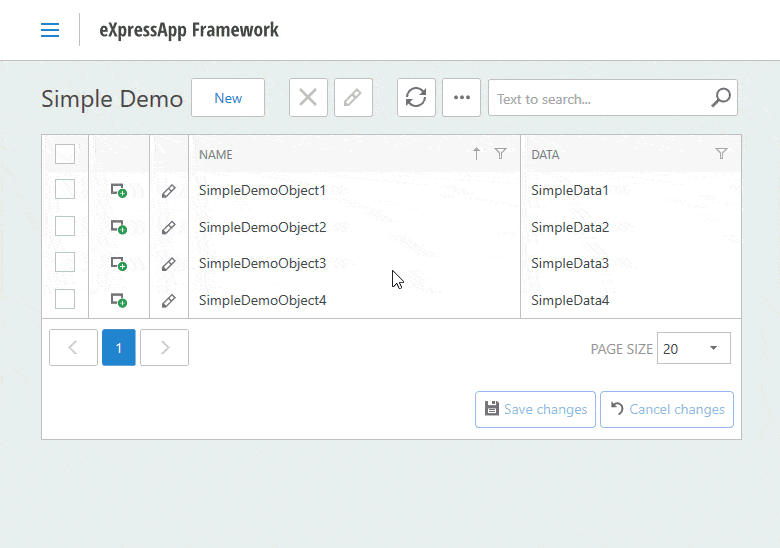Check the box for SimpleDemoObject1 row
Image resolution: width=780 pixels, height=548 pixels.
click(x=65, y=190)
